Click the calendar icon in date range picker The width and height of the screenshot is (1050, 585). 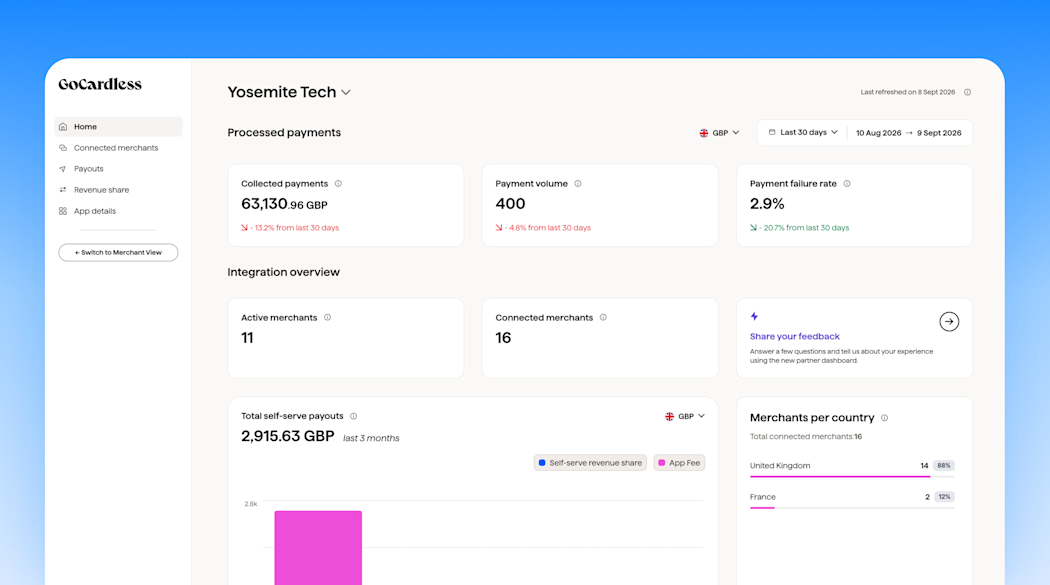772,133
